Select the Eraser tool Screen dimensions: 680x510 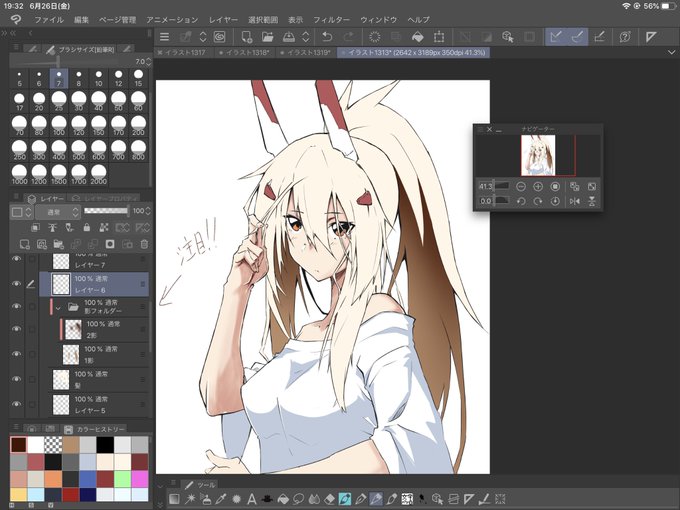(329, 499)
